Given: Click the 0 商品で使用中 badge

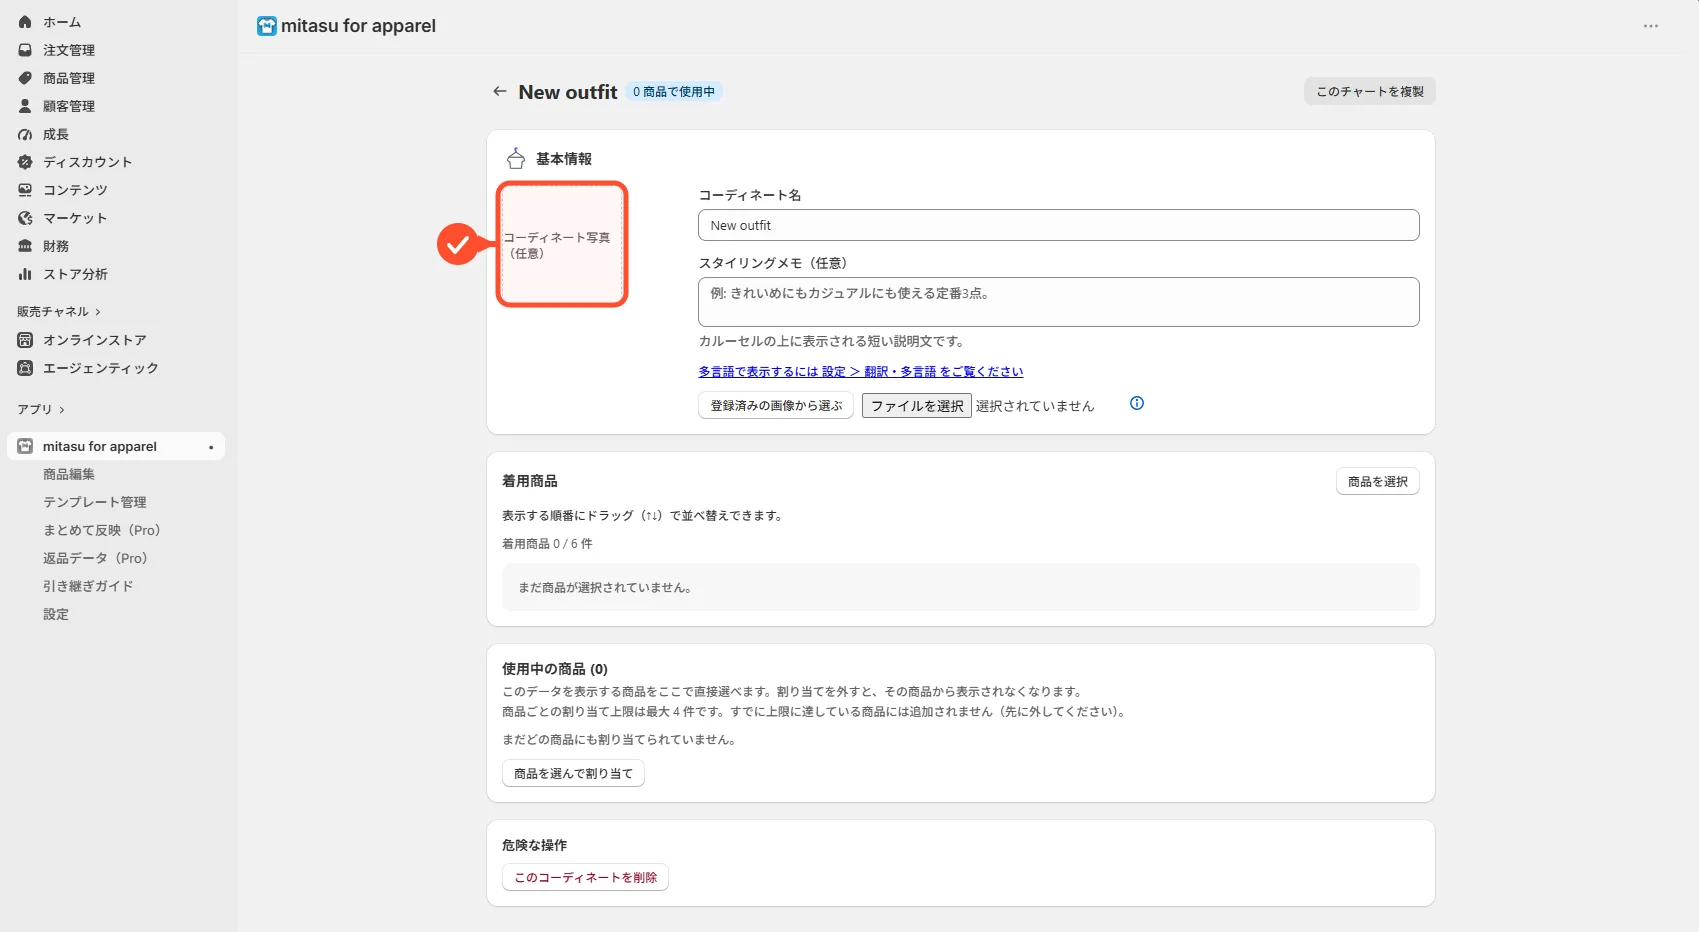Looking at the screenshot, I should [674, 92].
